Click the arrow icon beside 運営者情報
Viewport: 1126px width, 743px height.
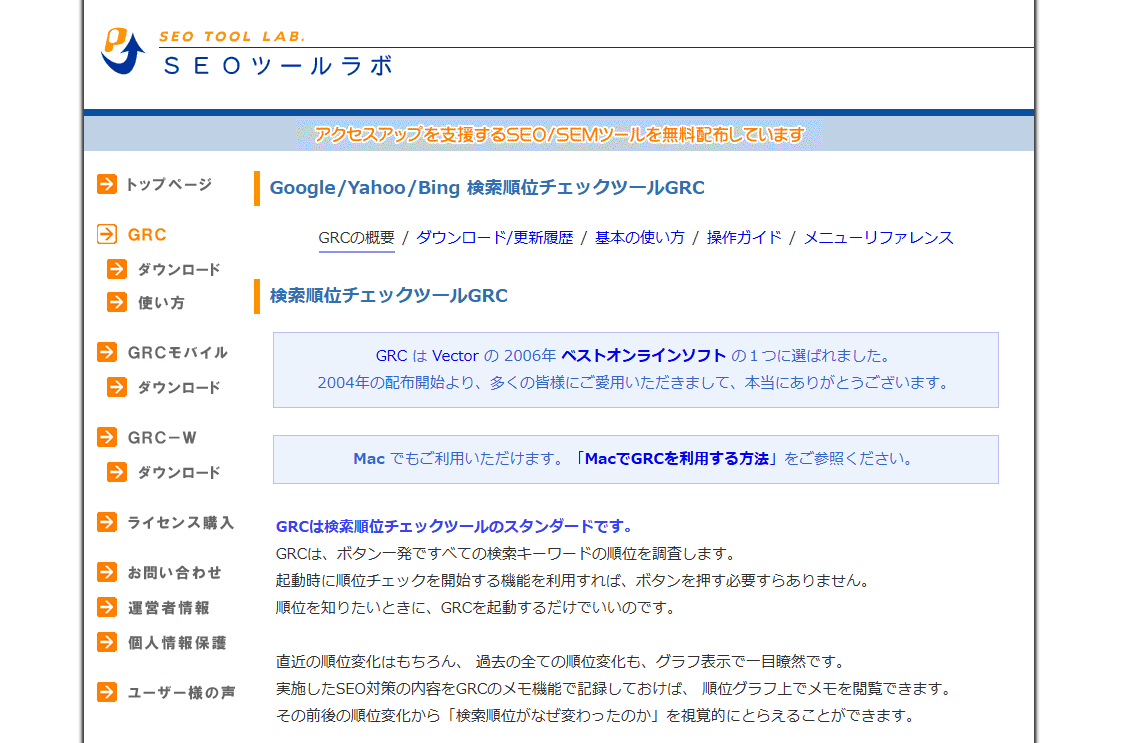point(107,607)
